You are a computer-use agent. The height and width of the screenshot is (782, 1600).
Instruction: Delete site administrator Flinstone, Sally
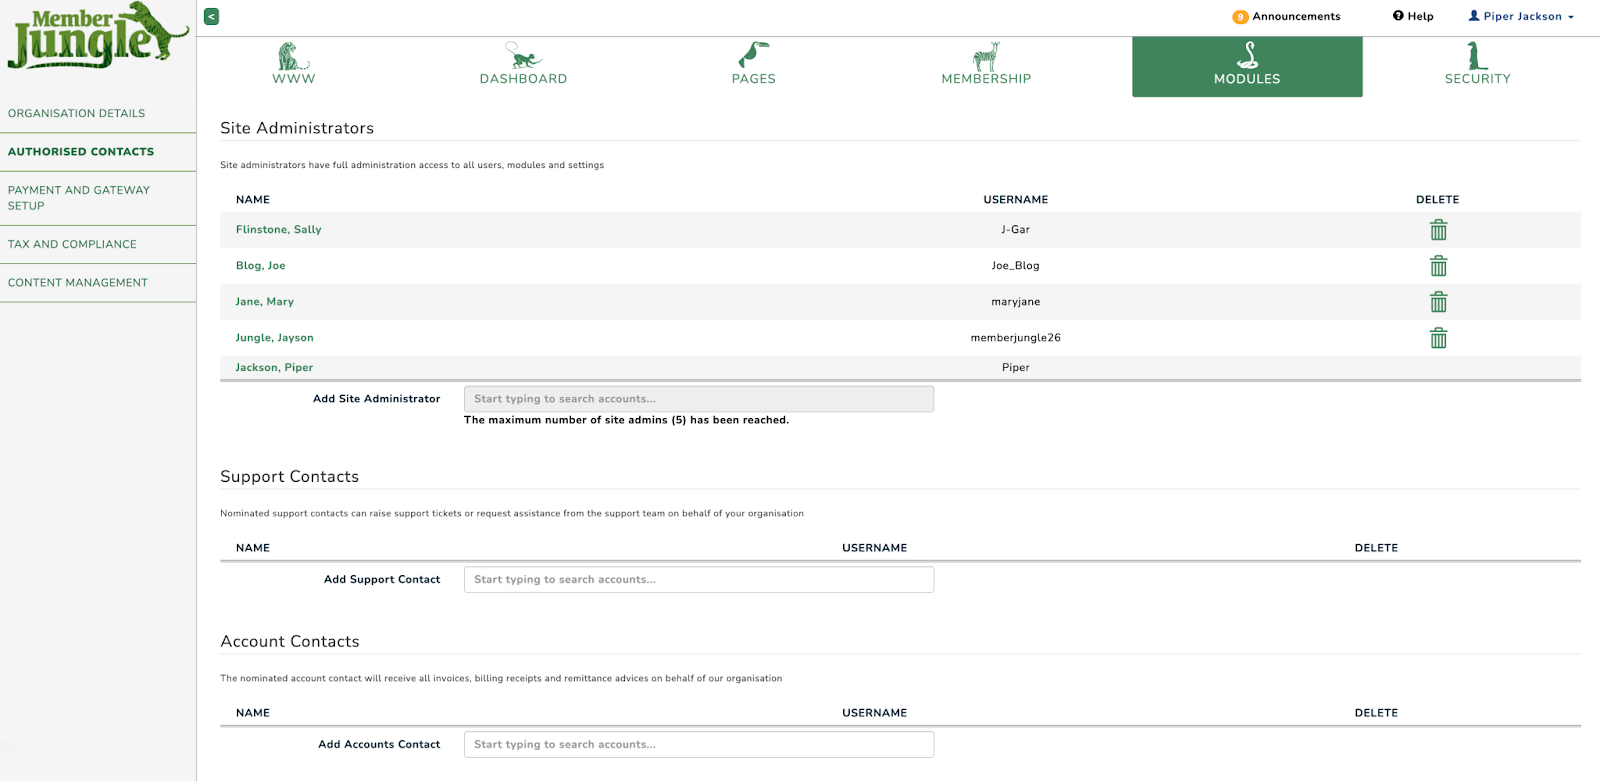click(1438, 230)
